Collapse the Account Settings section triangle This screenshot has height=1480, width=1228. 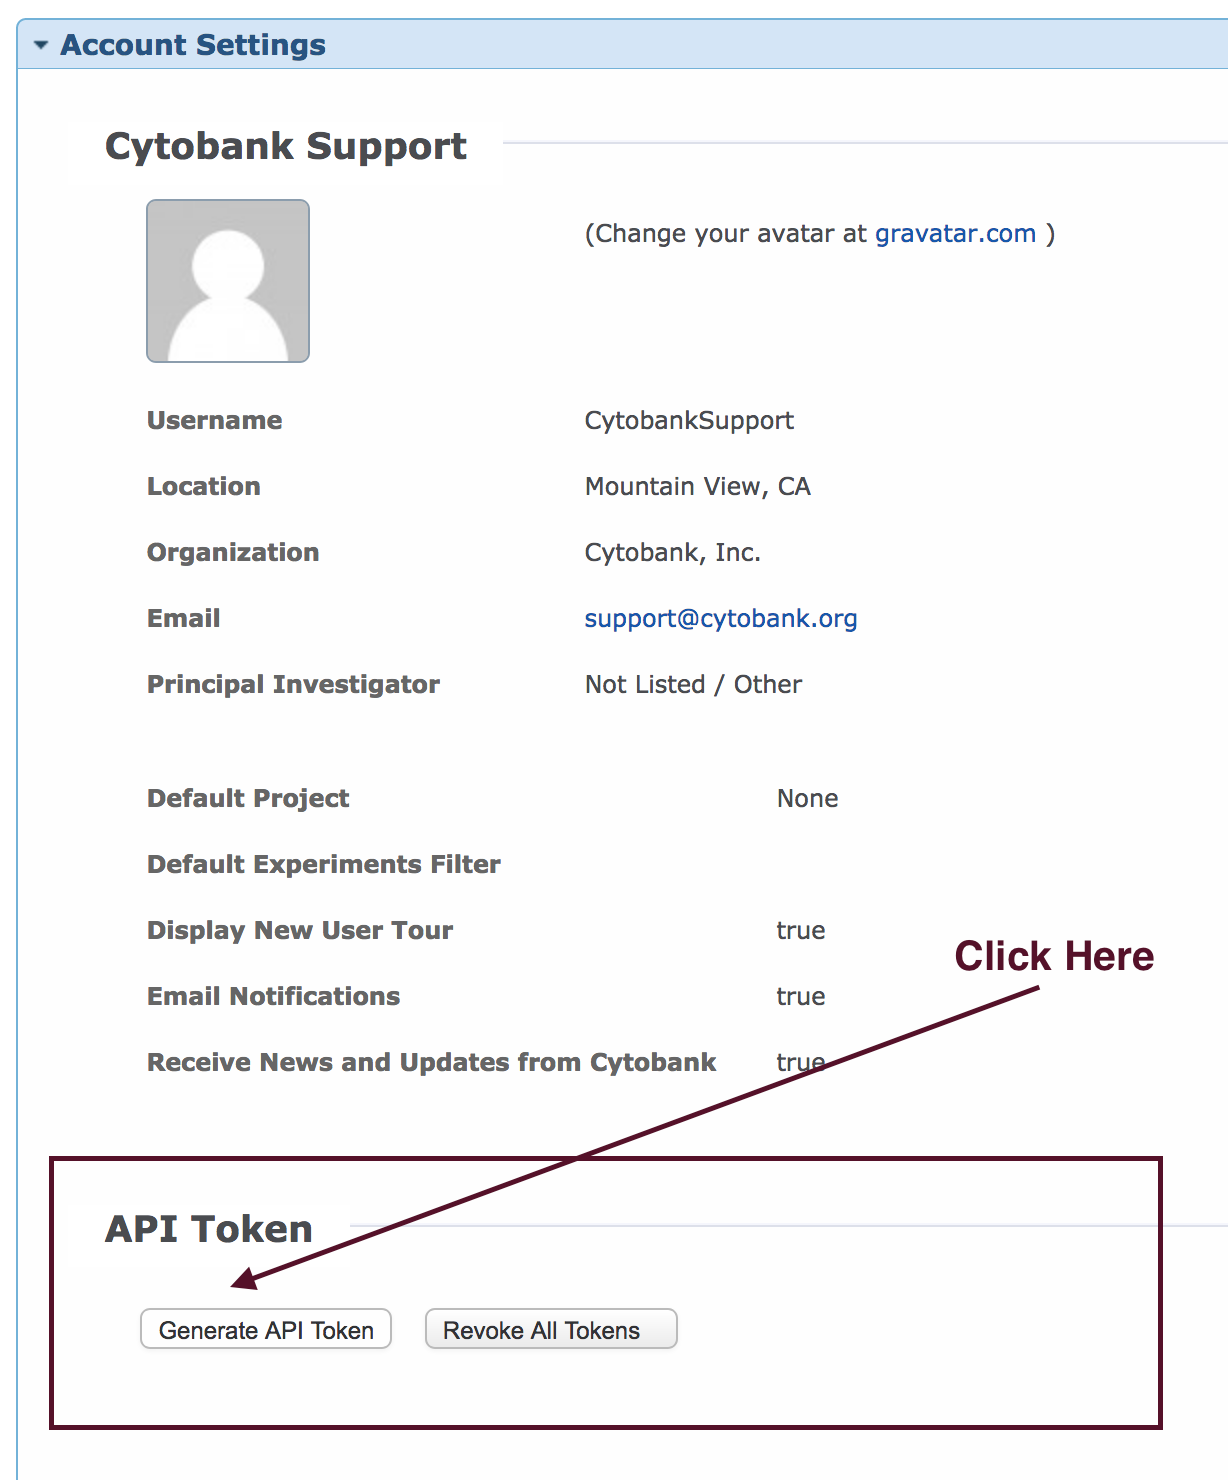(40, 45)
